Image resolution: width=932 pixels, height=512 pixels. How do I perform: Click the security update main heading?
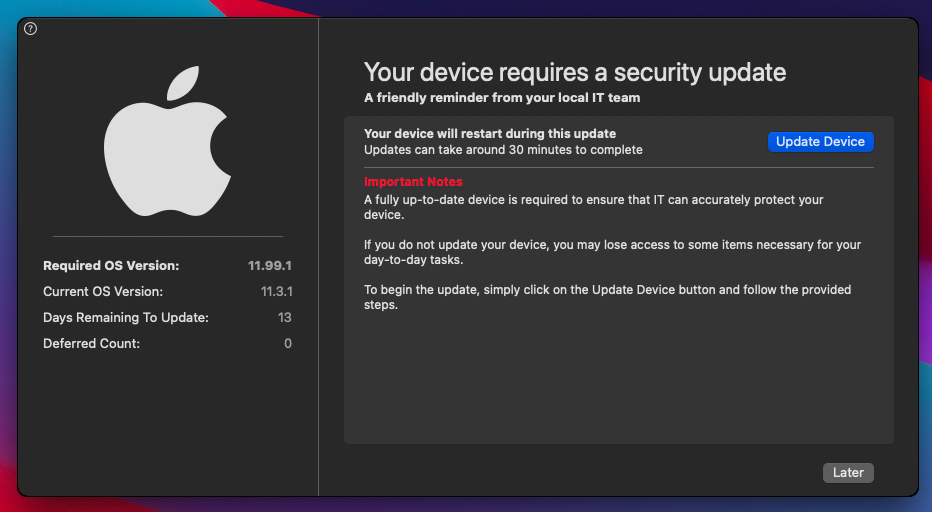tap(575, 72)
